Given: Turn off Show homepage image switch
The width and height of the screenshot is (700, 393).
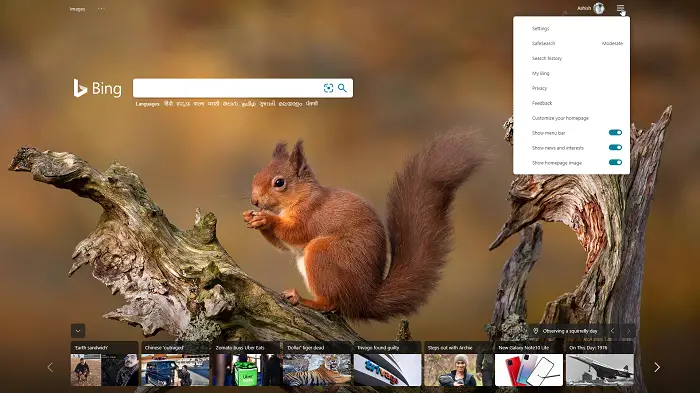Looking at the screenshot, I should (615, 163).
